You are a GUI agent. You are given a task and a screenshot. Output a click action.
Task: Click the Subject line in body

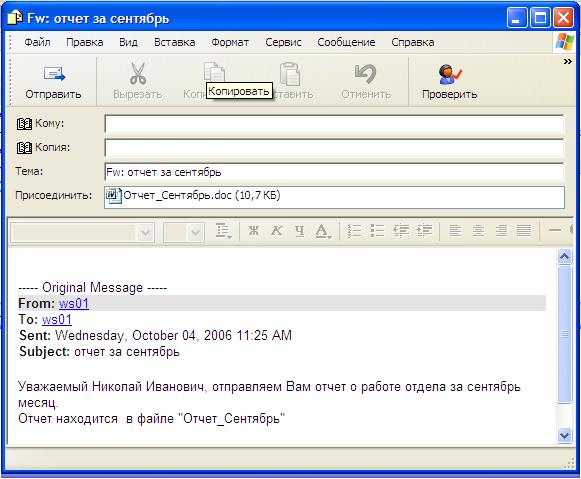[99, 352]
